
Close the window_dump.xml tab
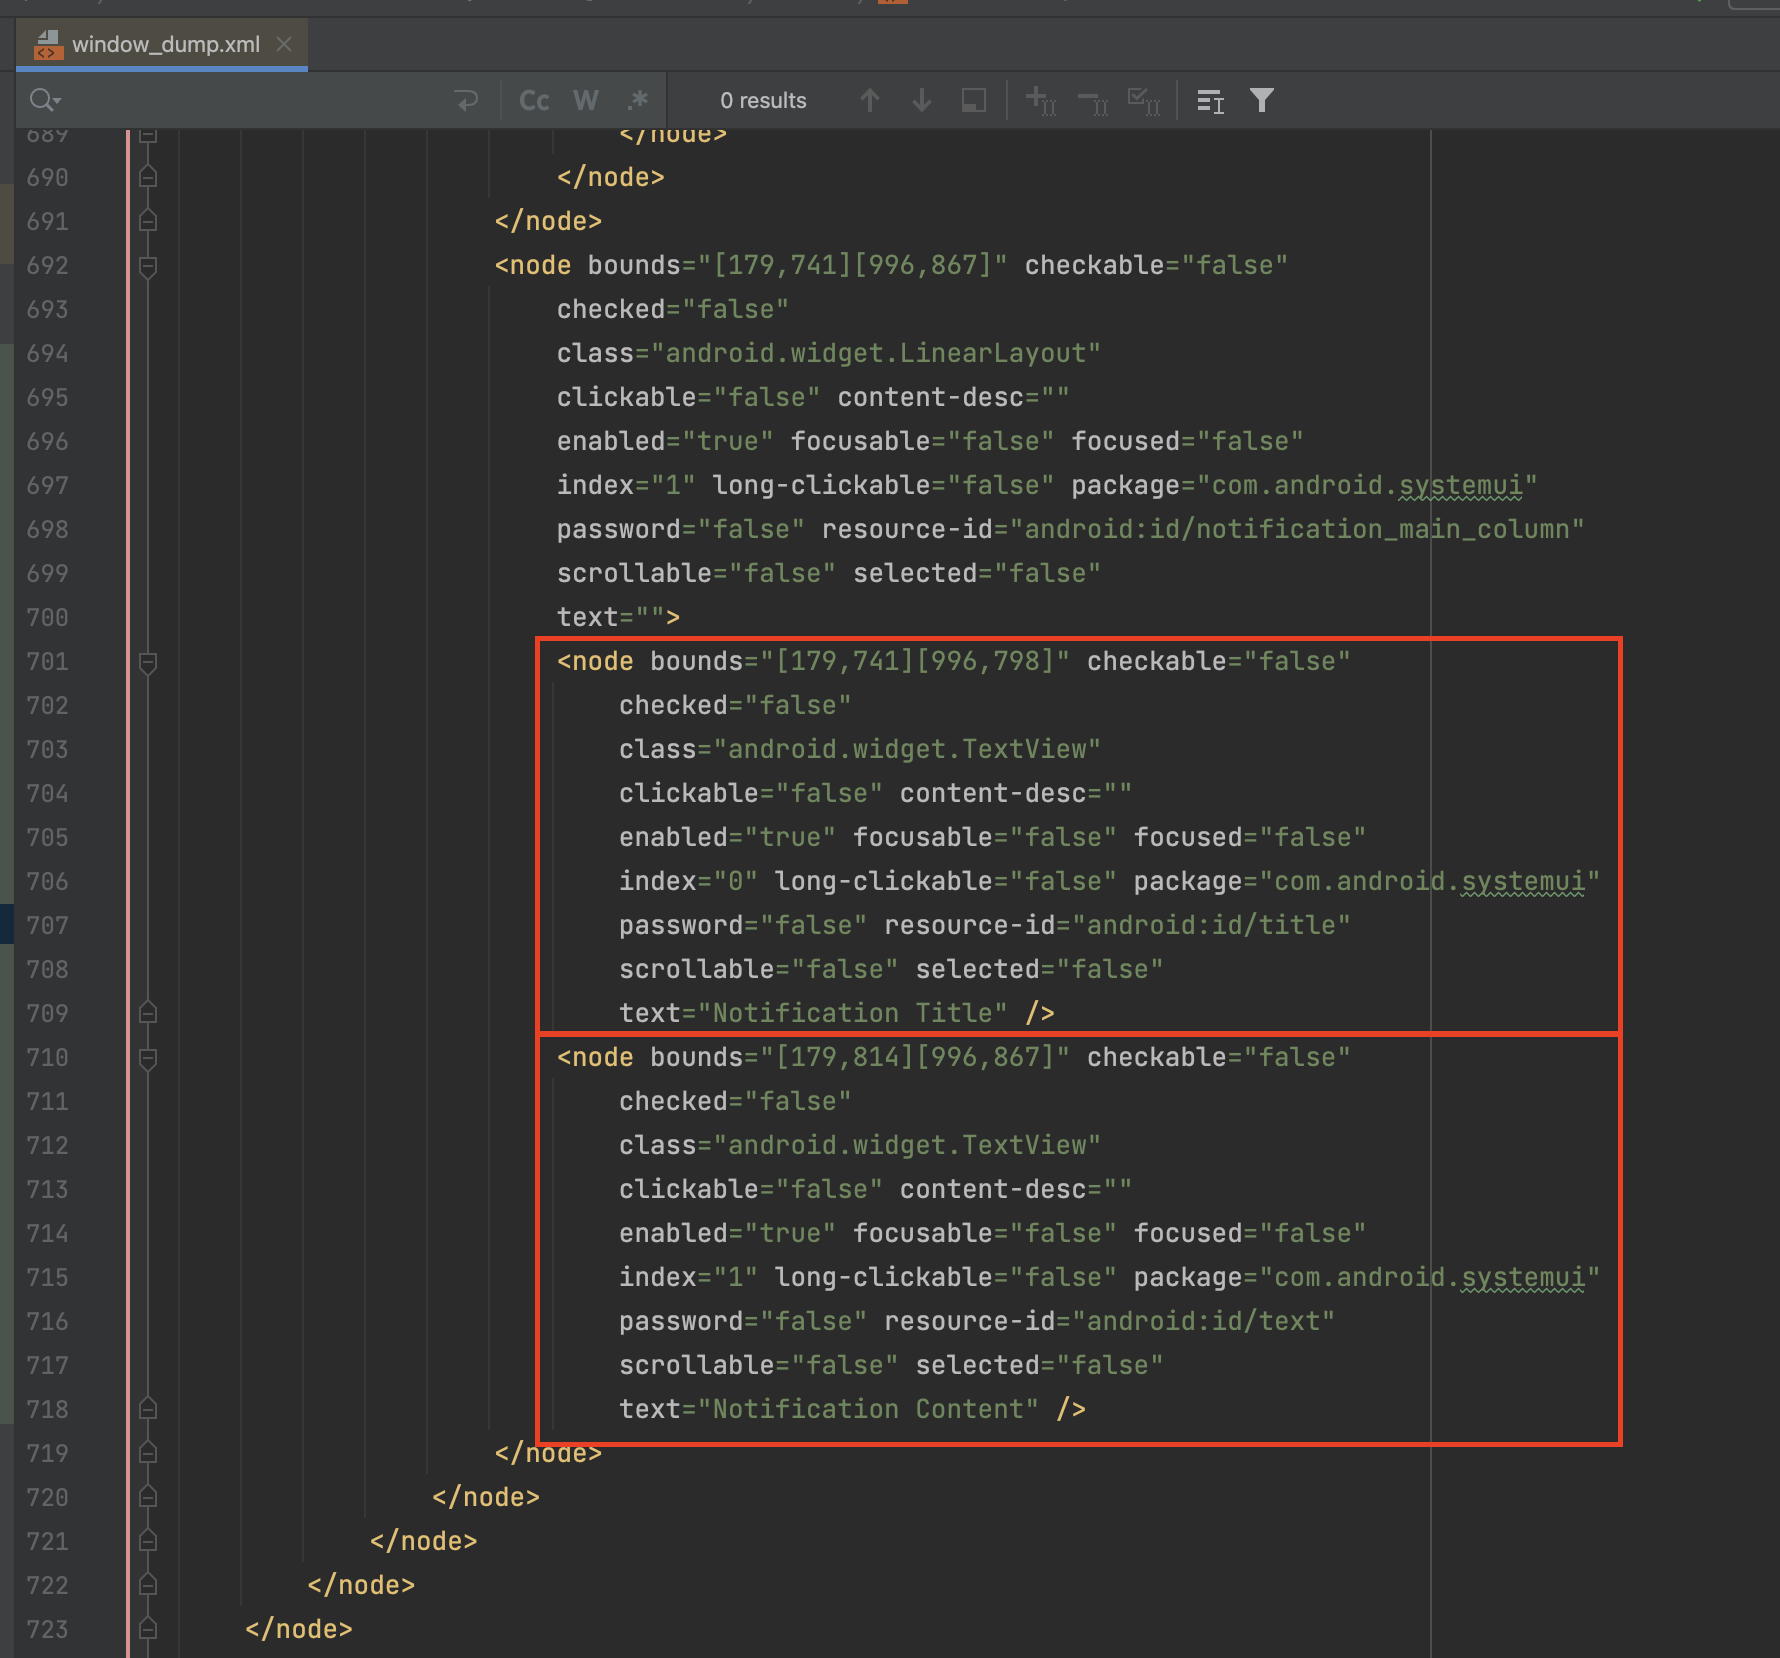tap(284, 44)
